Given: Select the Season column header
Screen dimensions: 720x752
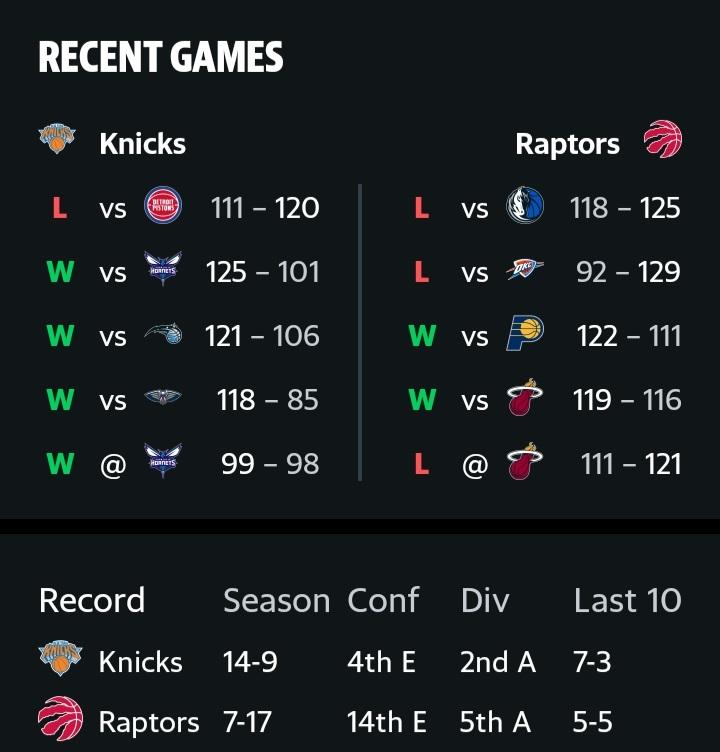Looking at the screenshot, I should click(277, 600).
